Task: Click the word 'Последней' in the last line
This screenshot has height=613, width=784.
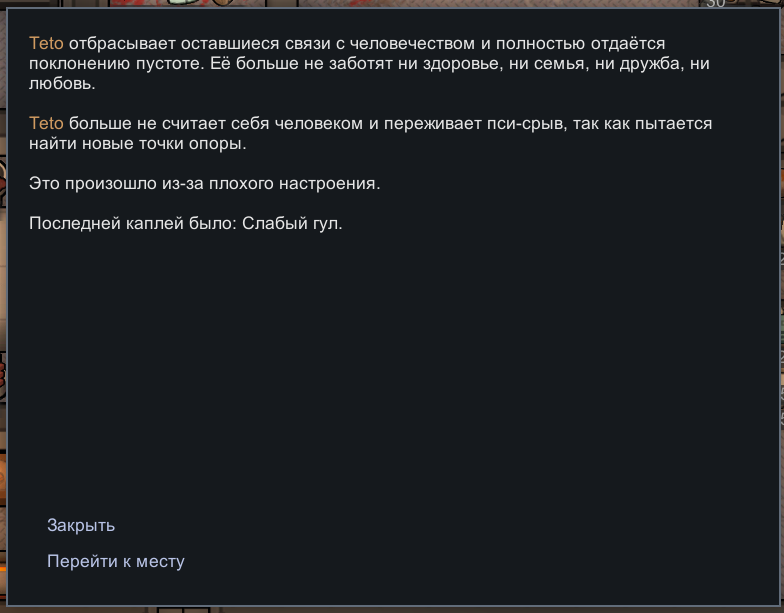Action: click(x=75, y=224)
